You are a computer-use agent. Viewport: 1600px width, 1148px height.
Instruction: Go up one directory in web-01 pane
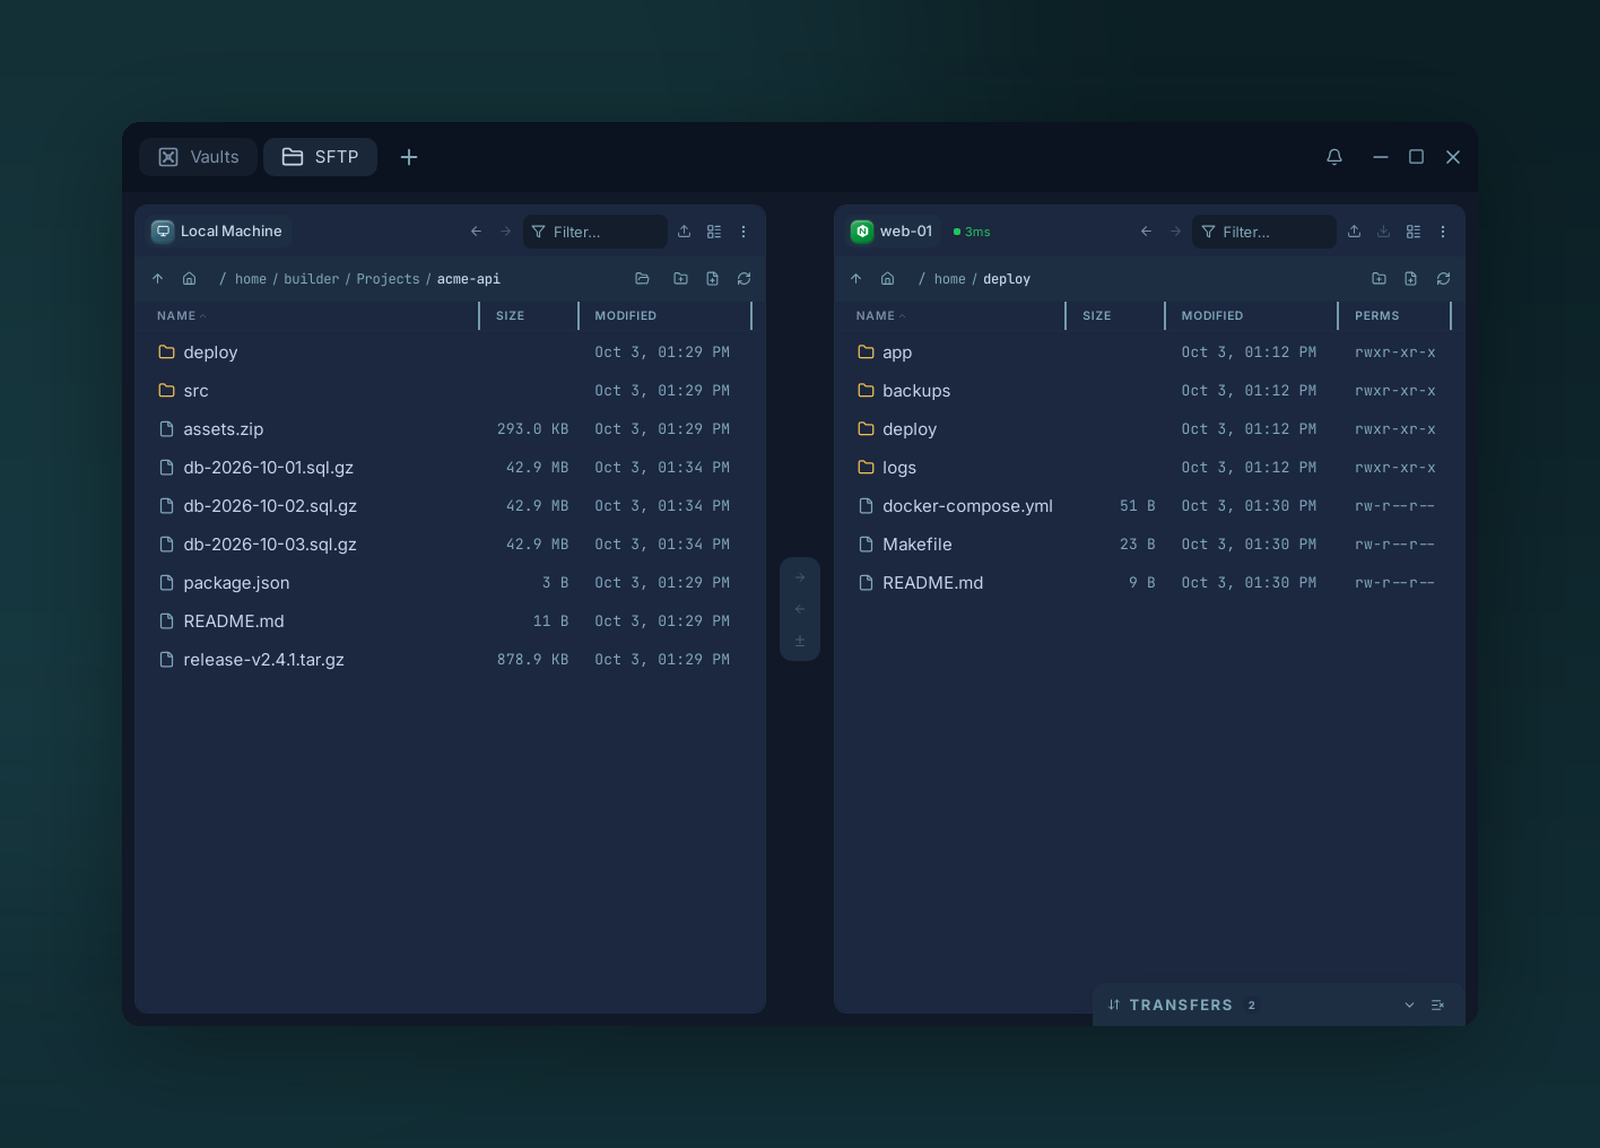tap(856, 279)
